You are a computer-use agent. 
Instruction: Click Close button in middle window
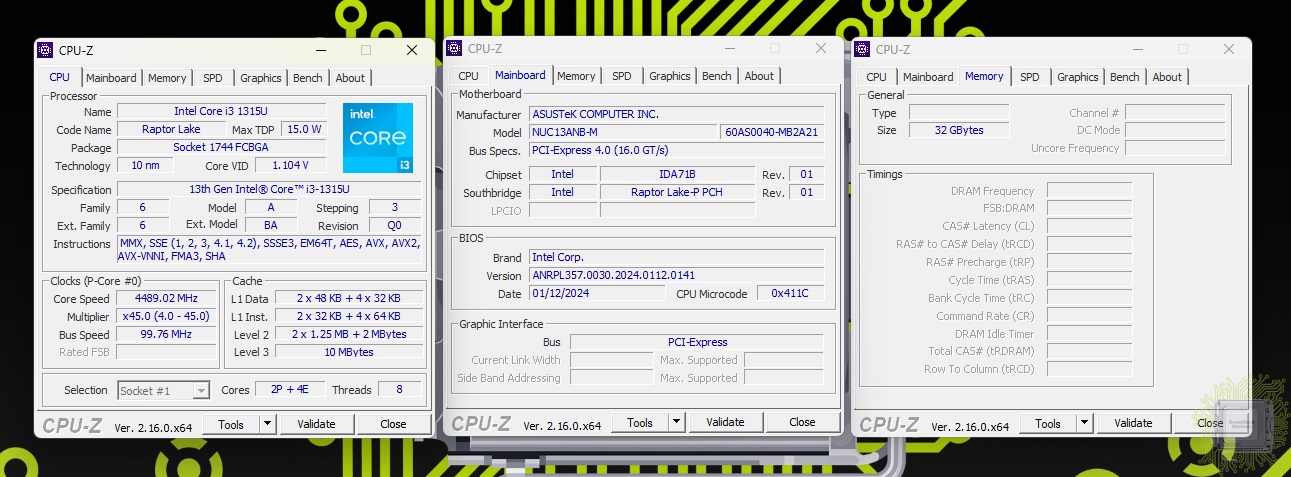coord(803,422)
